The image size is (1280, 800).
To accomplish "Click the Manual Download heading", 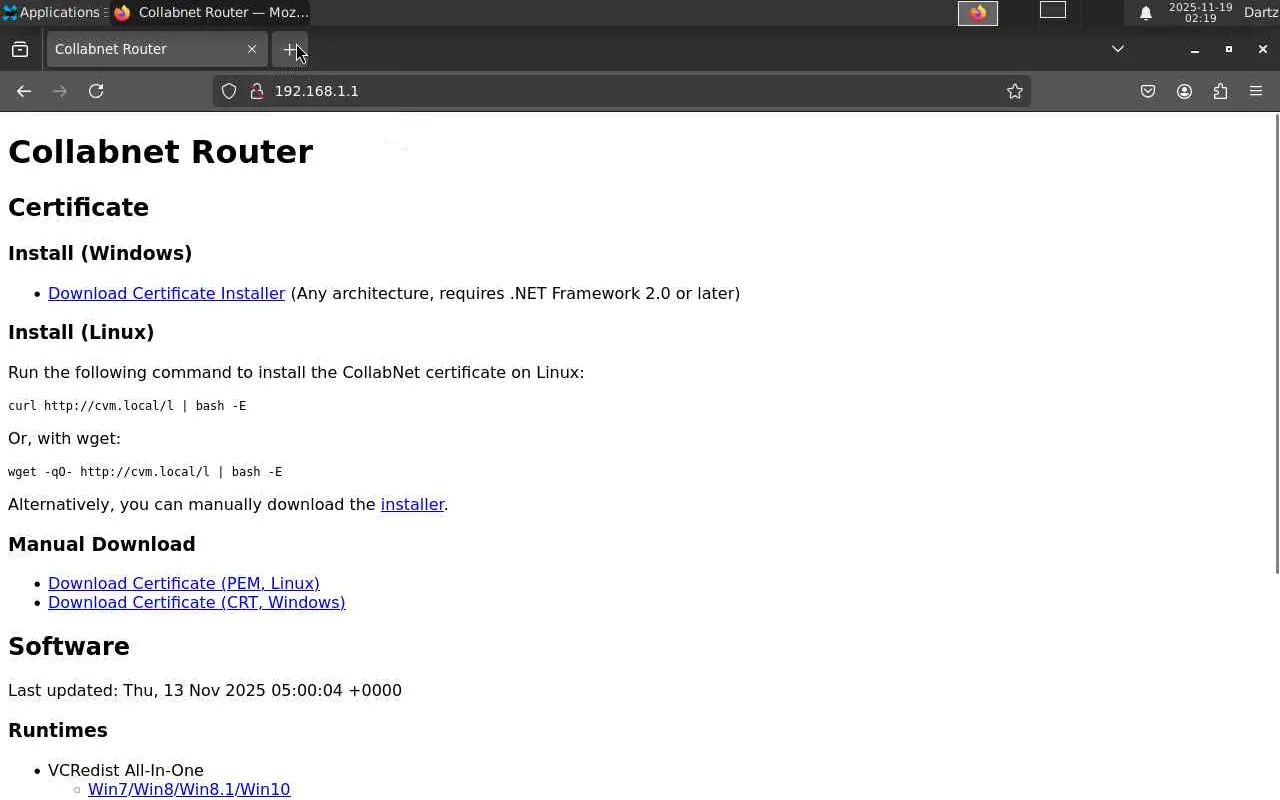I will [102, 544].
